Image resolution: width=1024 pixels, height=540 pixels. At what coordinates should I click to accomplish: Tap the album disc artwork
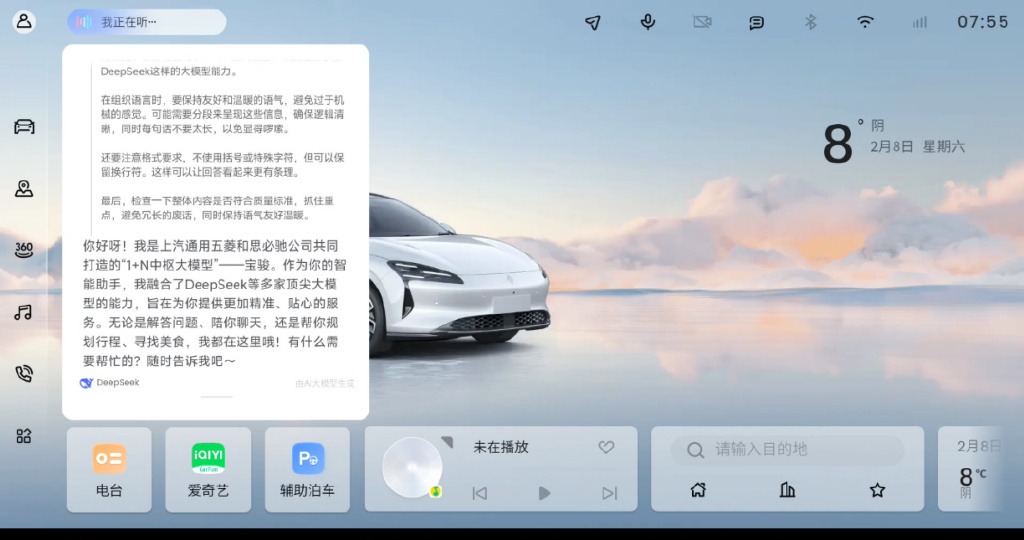tap(413, 468)
